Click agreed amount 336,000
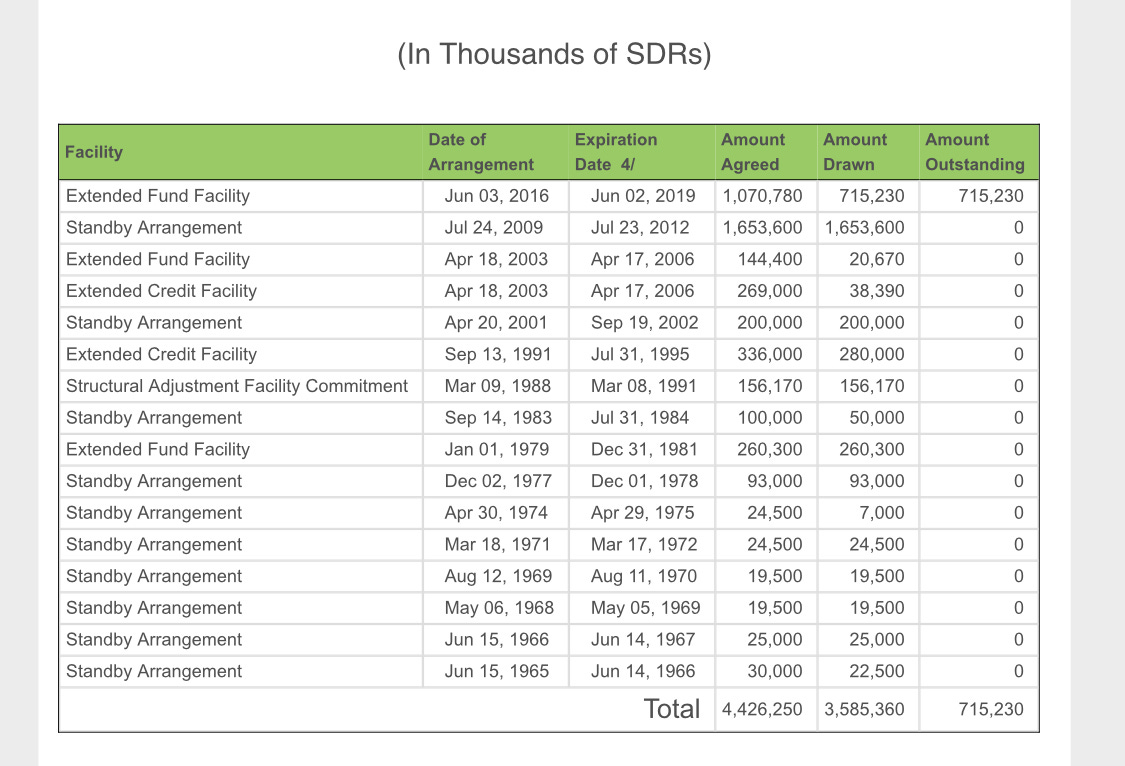Screen dimensions: 1125x766 point(770,354)
